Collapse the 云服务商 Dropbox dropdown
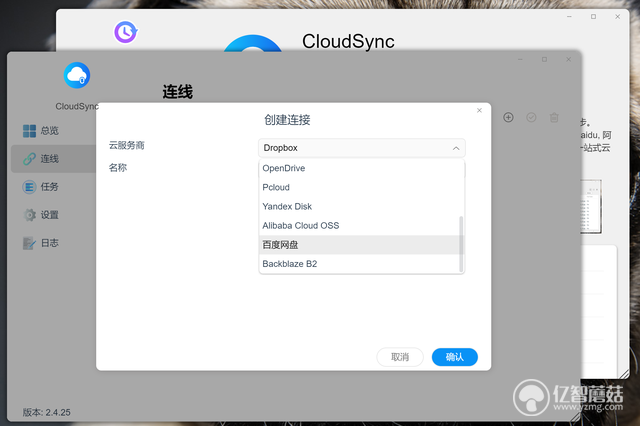Viewport: 640px width, 426px height. (x=362, y=148)
